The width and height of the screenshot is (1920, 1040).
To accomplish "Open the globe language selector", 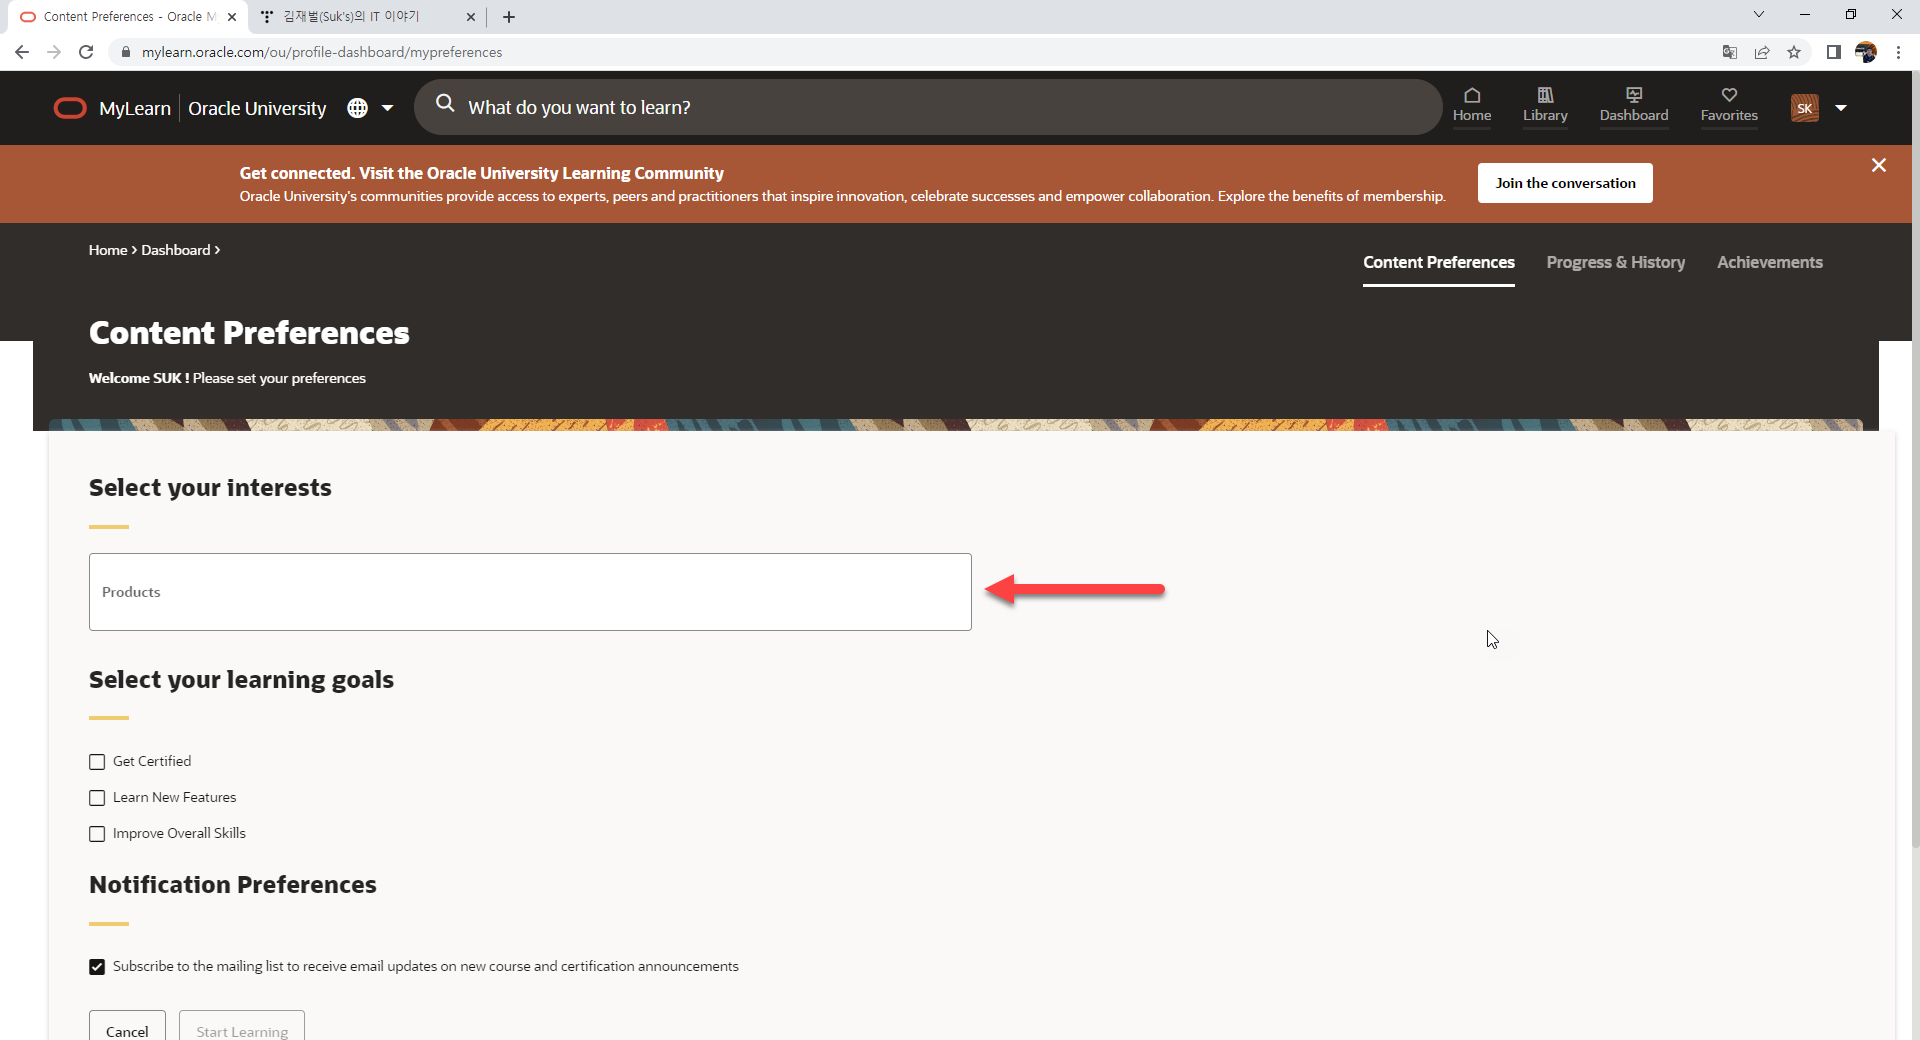I will pos(357,108).
